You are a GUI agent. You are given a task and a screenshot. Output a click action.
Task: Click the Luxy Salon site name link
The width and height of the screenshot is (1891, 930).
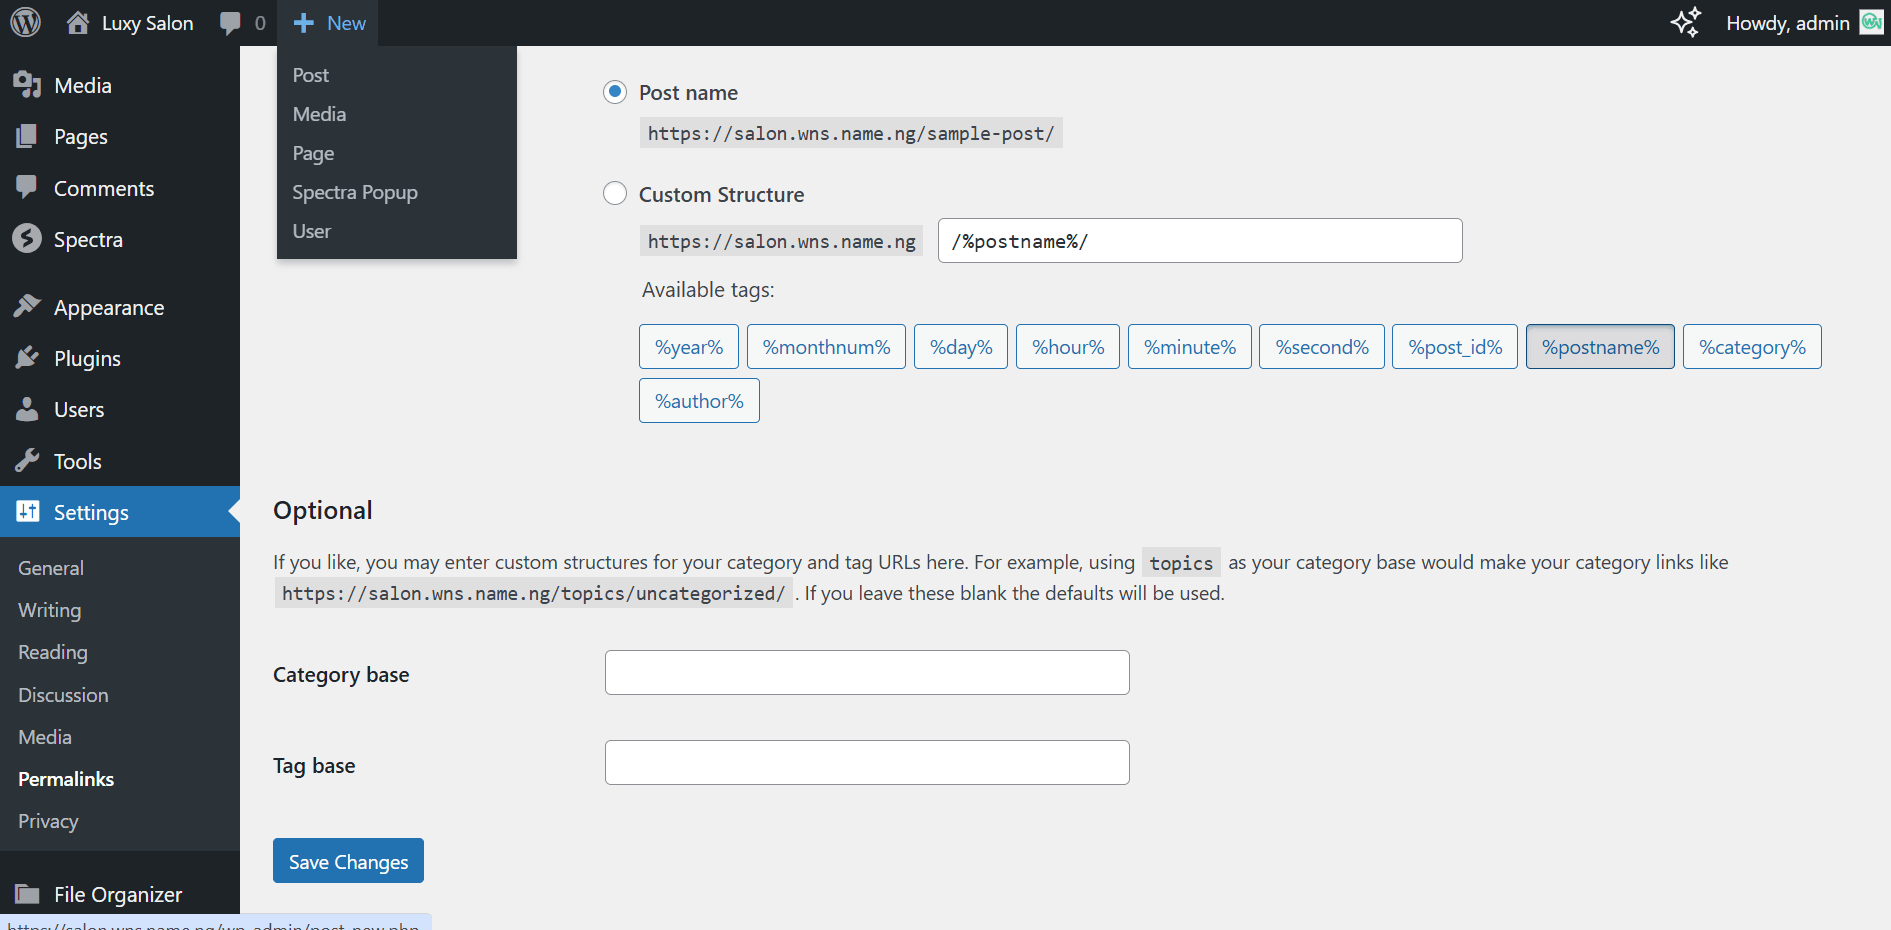point(148,23)
